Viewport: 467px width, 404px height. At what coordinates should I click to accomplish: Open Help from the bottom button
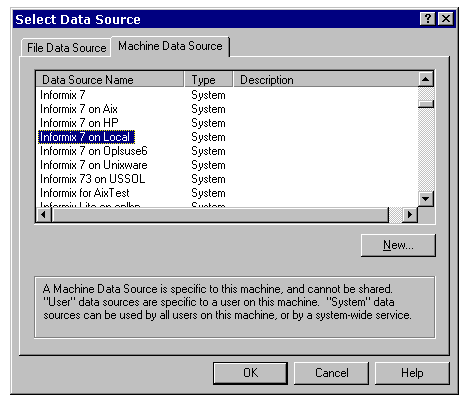[412, 373]
